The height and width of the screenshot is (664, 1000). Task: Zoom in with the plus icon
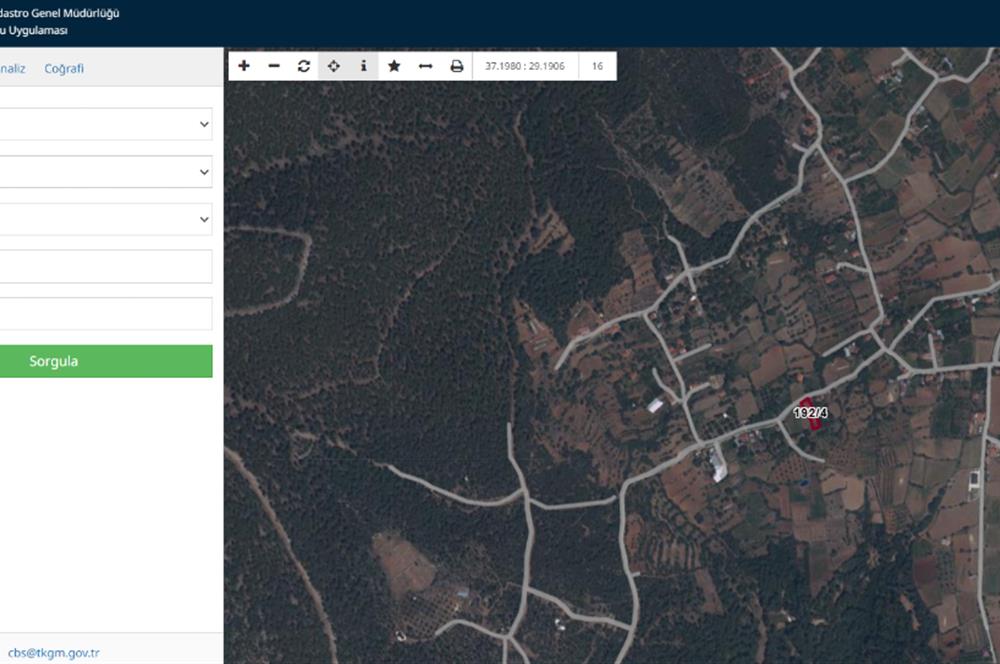tap(244, 66)
